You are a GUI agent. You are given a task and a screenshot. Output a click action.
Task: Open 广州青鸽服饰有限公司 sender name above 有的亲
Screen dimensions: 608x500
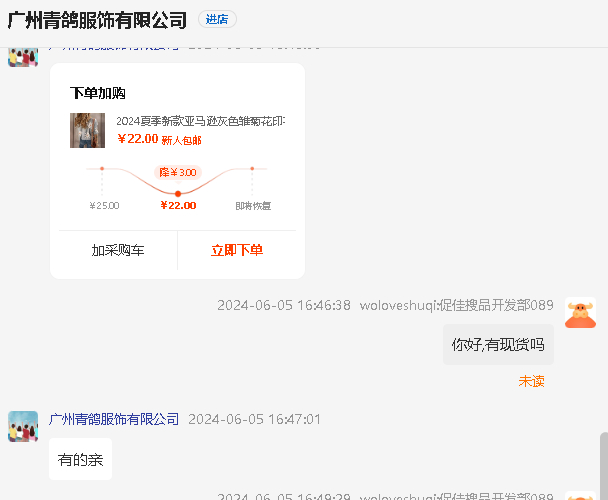pyautogui.click(x=114, y=419)
